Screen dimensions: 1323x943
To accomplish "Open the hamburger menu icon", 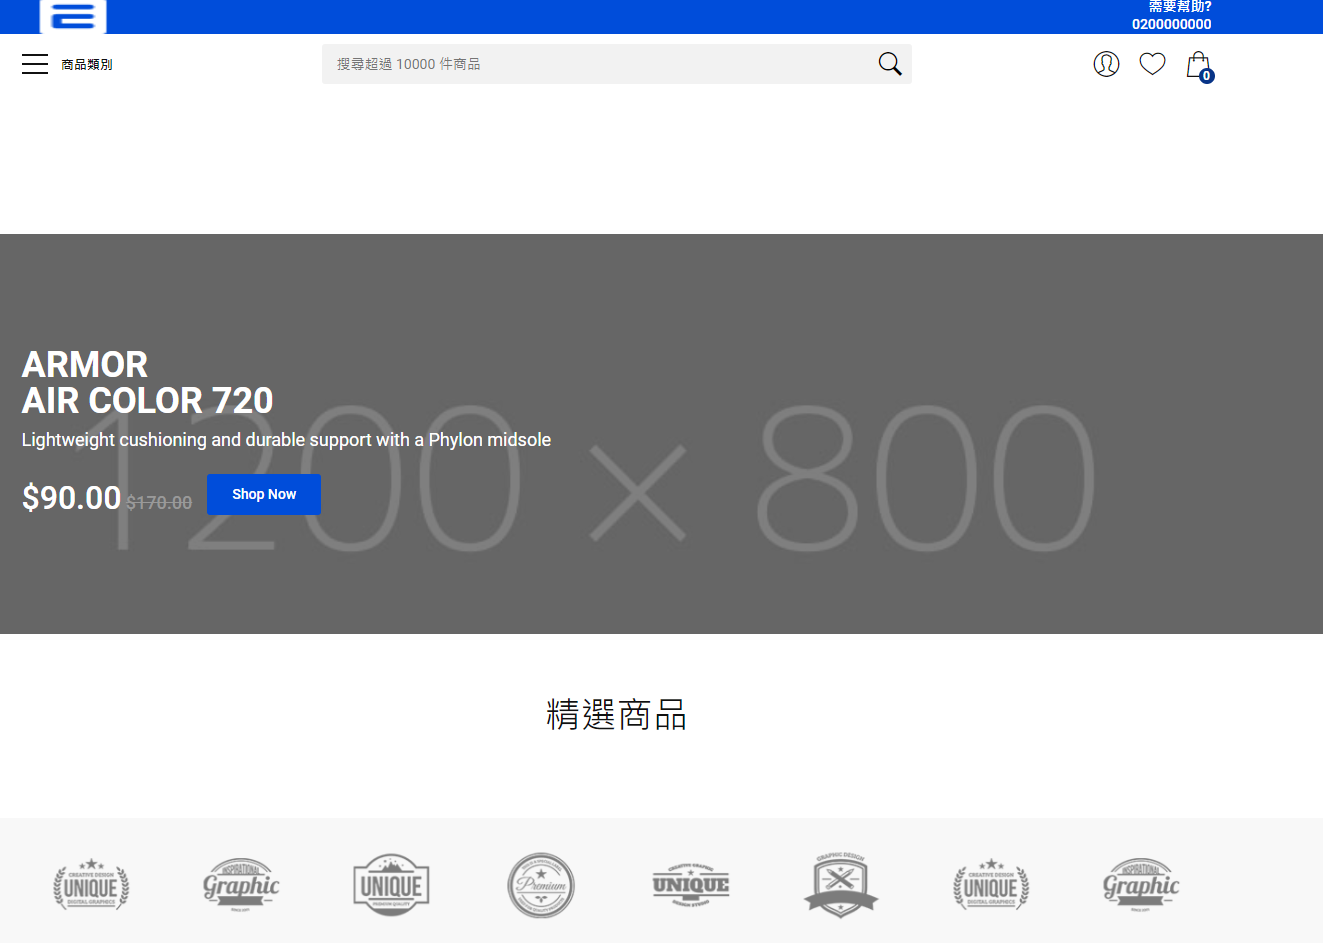I will click(x=35, y=64).
